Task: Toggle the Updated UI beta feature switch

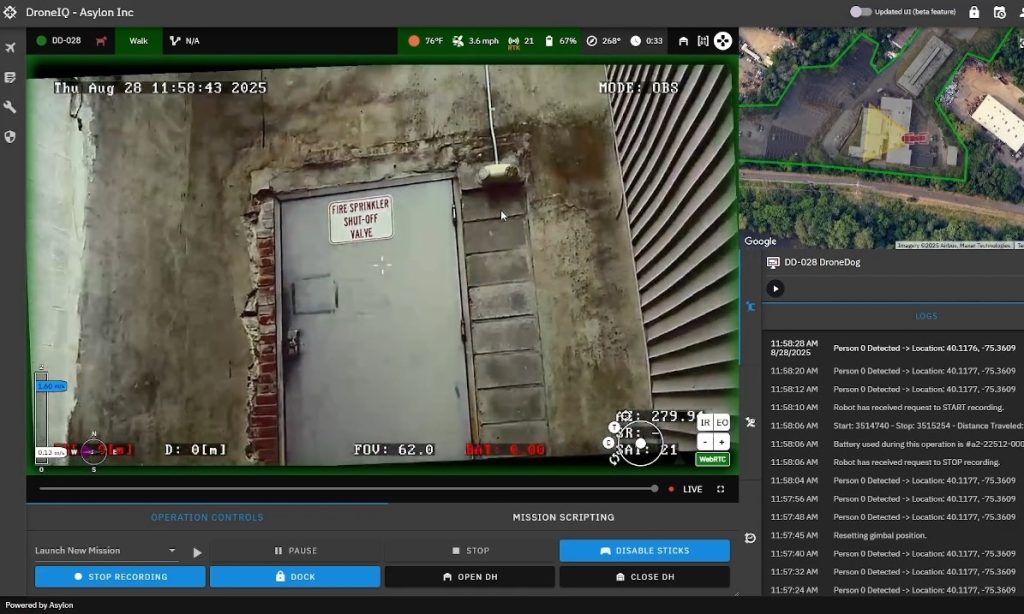Action: [860, 12]
